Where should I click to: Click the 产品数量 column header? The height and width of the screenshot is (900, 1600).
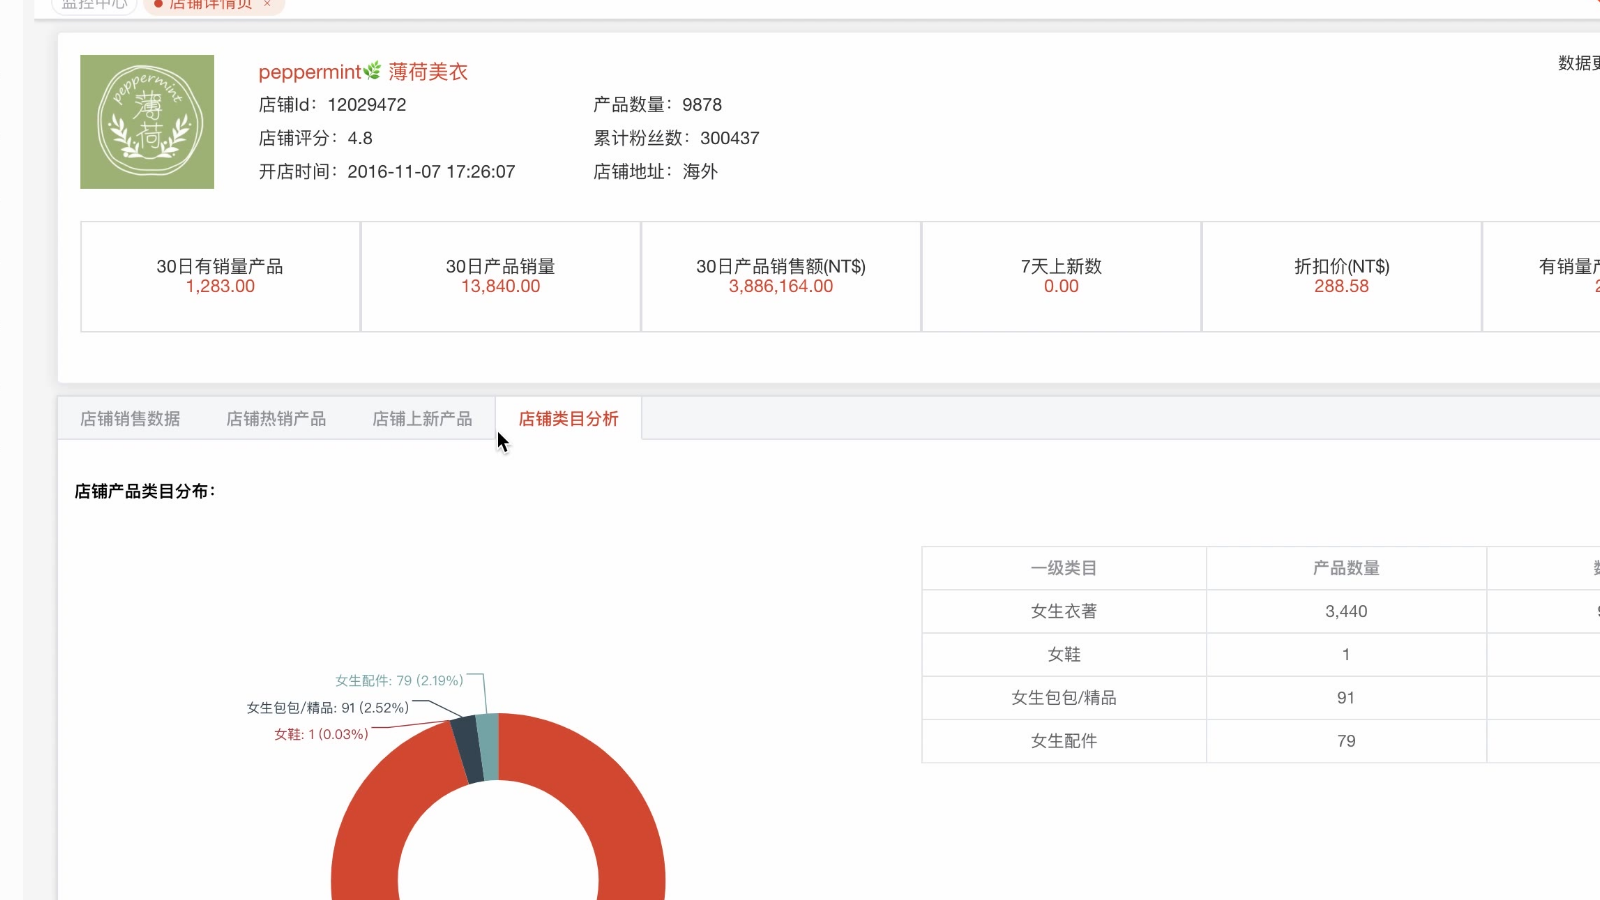(1346, 568)
